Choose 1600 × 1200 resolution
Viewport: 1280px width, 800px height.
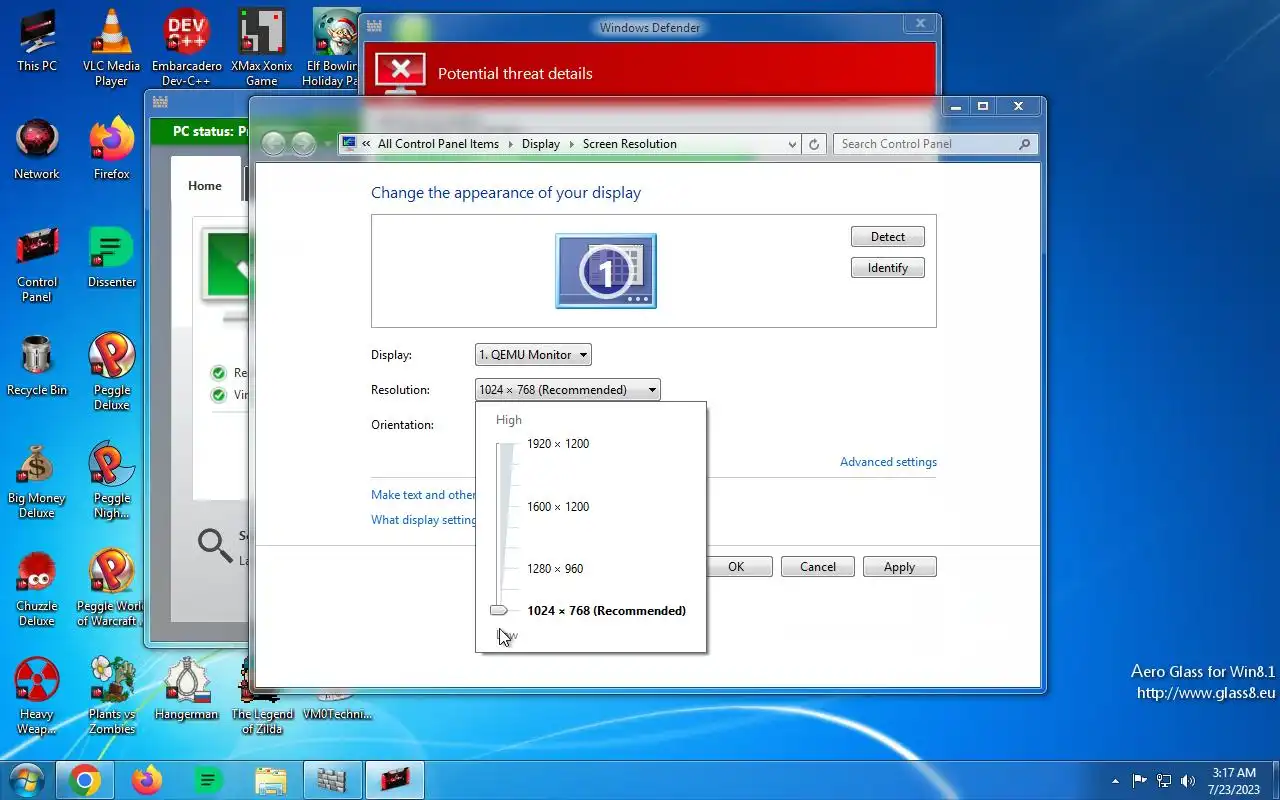(x=558, y=507)
